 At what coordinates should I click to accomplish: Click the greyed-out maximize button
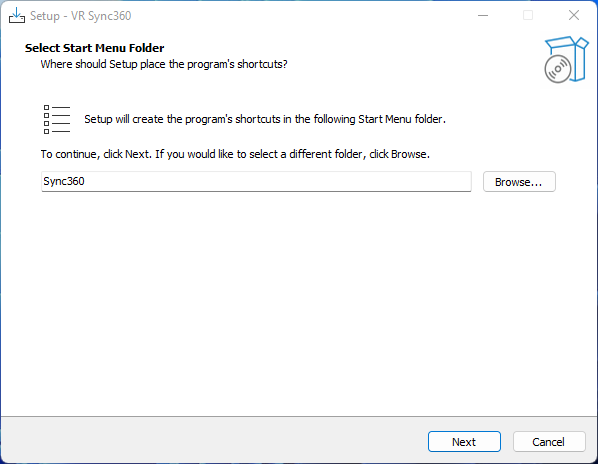[x=528, y=16]
